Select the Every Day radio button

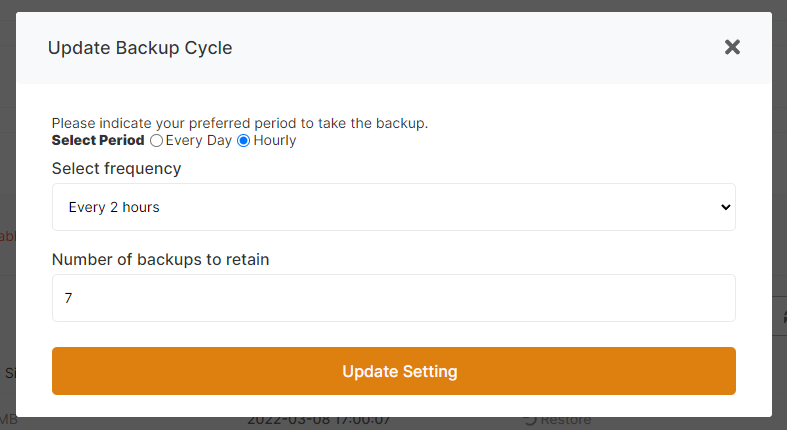pos(156,141)
